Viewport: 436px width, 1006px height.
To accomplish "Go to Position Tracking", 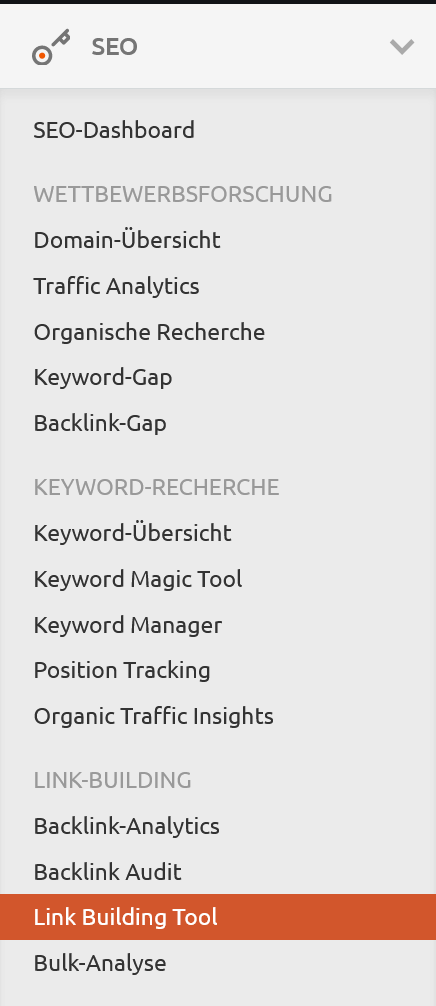I will pyautogui.click(x=122, y=670).
